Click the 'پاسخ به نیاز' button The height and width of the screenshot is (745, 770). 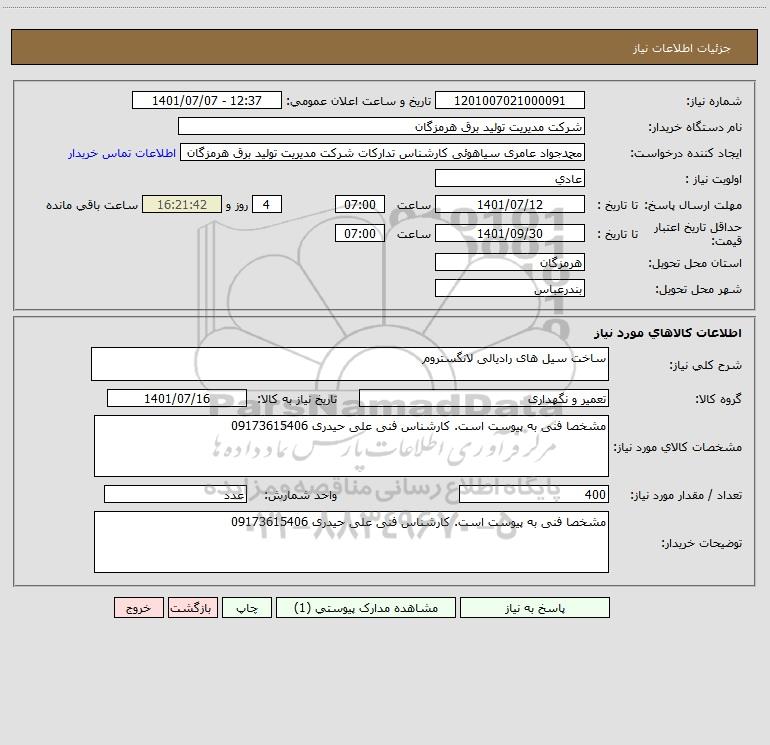click(535, 607)
